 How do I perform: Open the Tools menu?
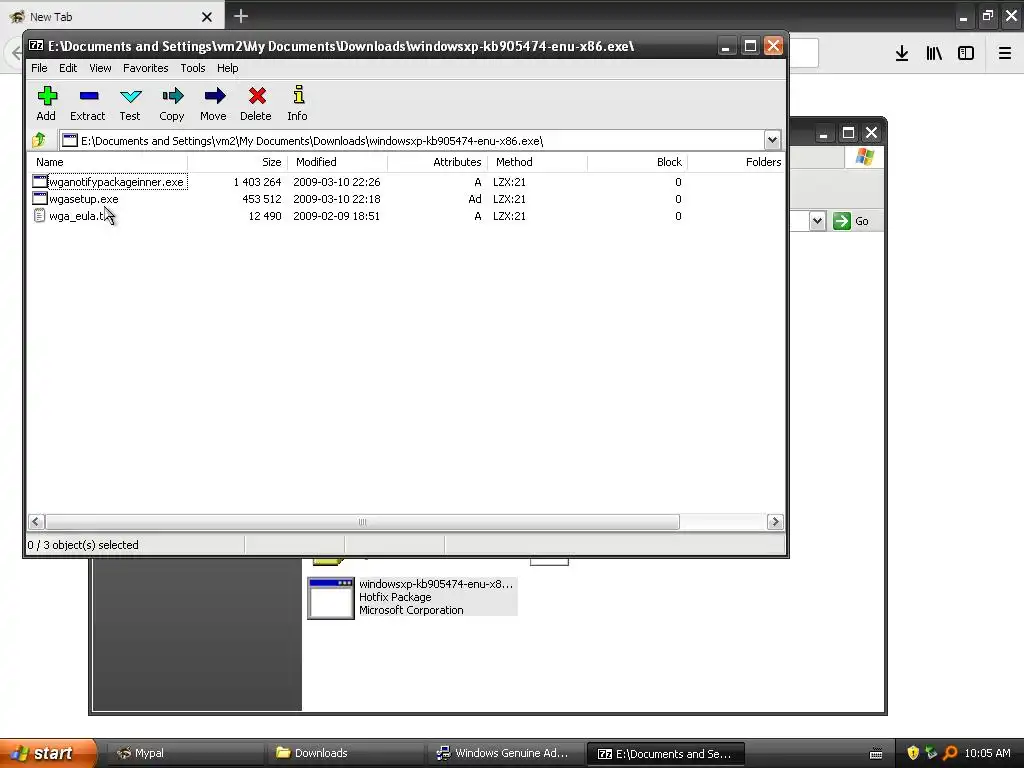(193, 68)
